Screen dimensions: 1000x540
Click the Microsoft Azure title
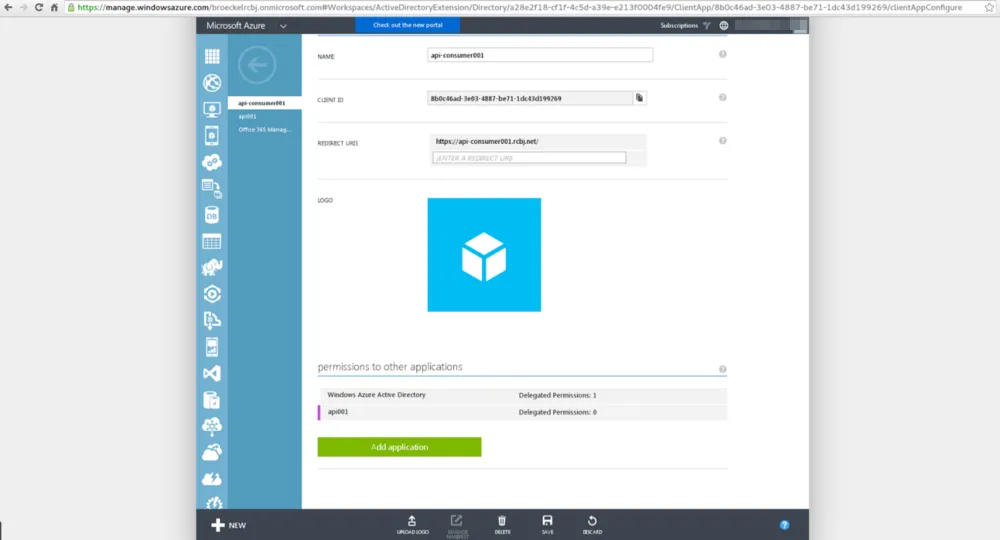pos(235,26)
